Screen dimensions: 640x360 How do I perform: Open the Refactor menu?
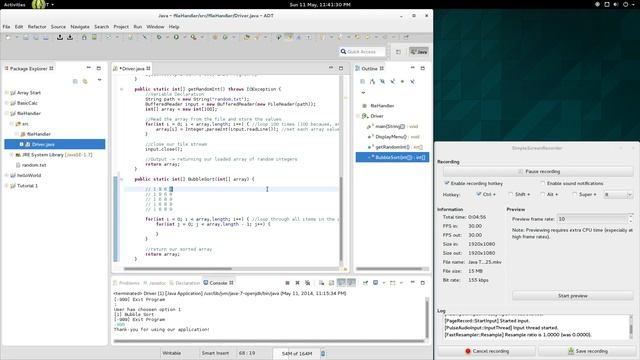pyautogui.click(x=37, y=27)
